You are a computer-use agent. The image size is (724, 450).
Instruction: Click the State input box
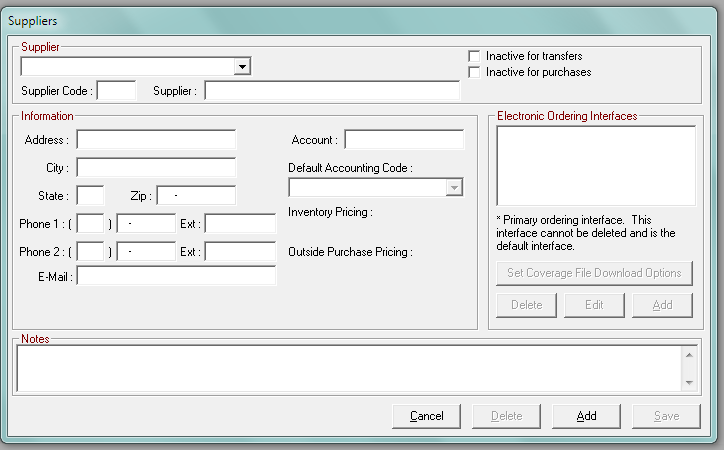tap(90, 196)
